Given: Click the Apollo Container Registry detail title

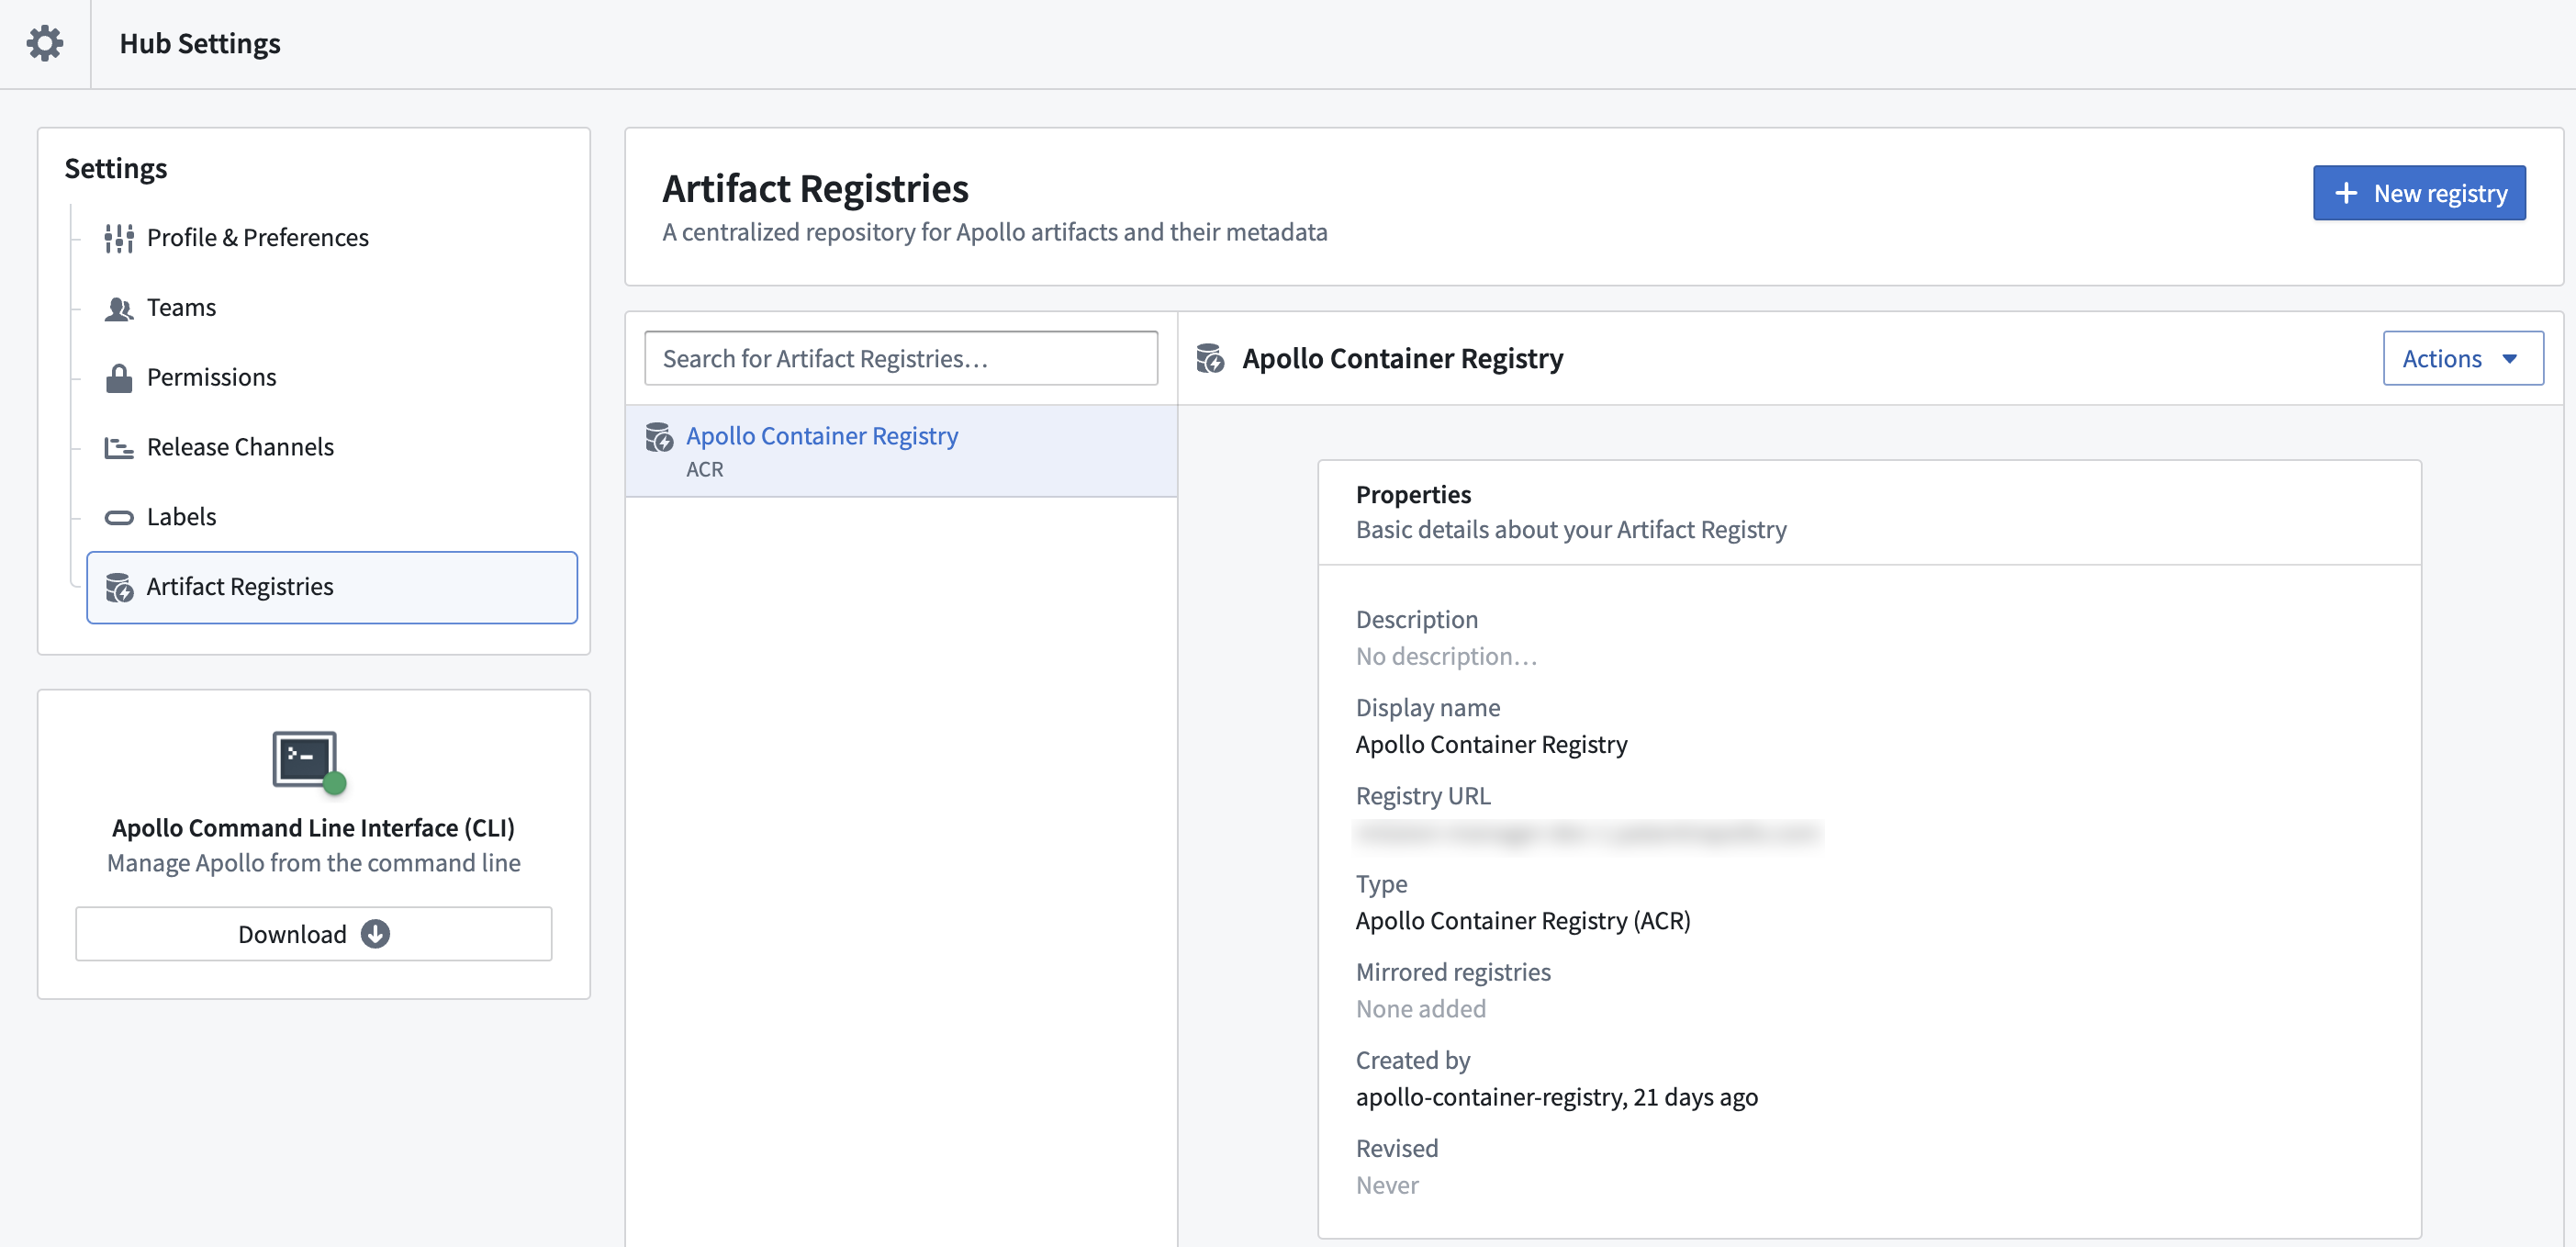Looking at the screenshot, I should coord(1402,358).
